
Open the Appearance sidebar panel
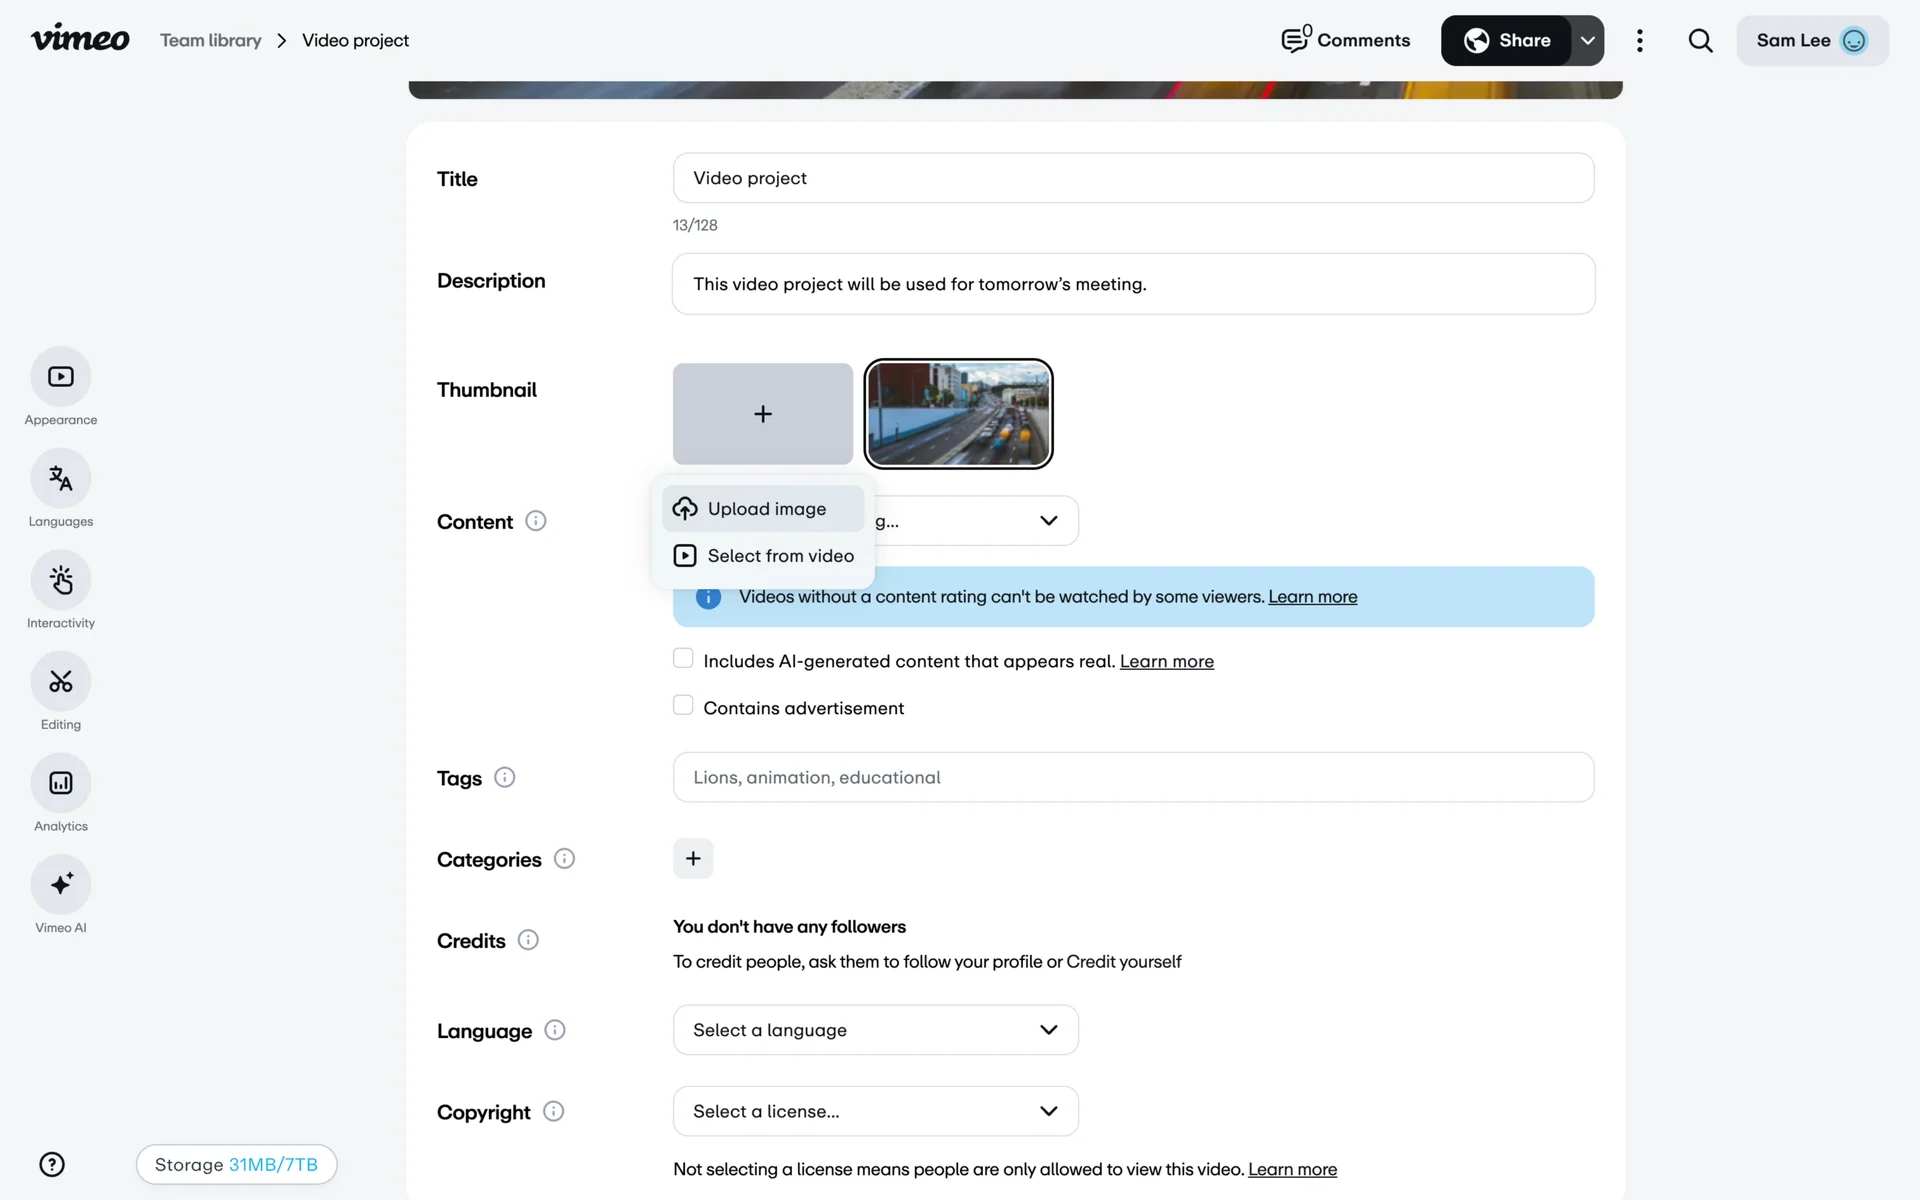click(x=61, y=377)
